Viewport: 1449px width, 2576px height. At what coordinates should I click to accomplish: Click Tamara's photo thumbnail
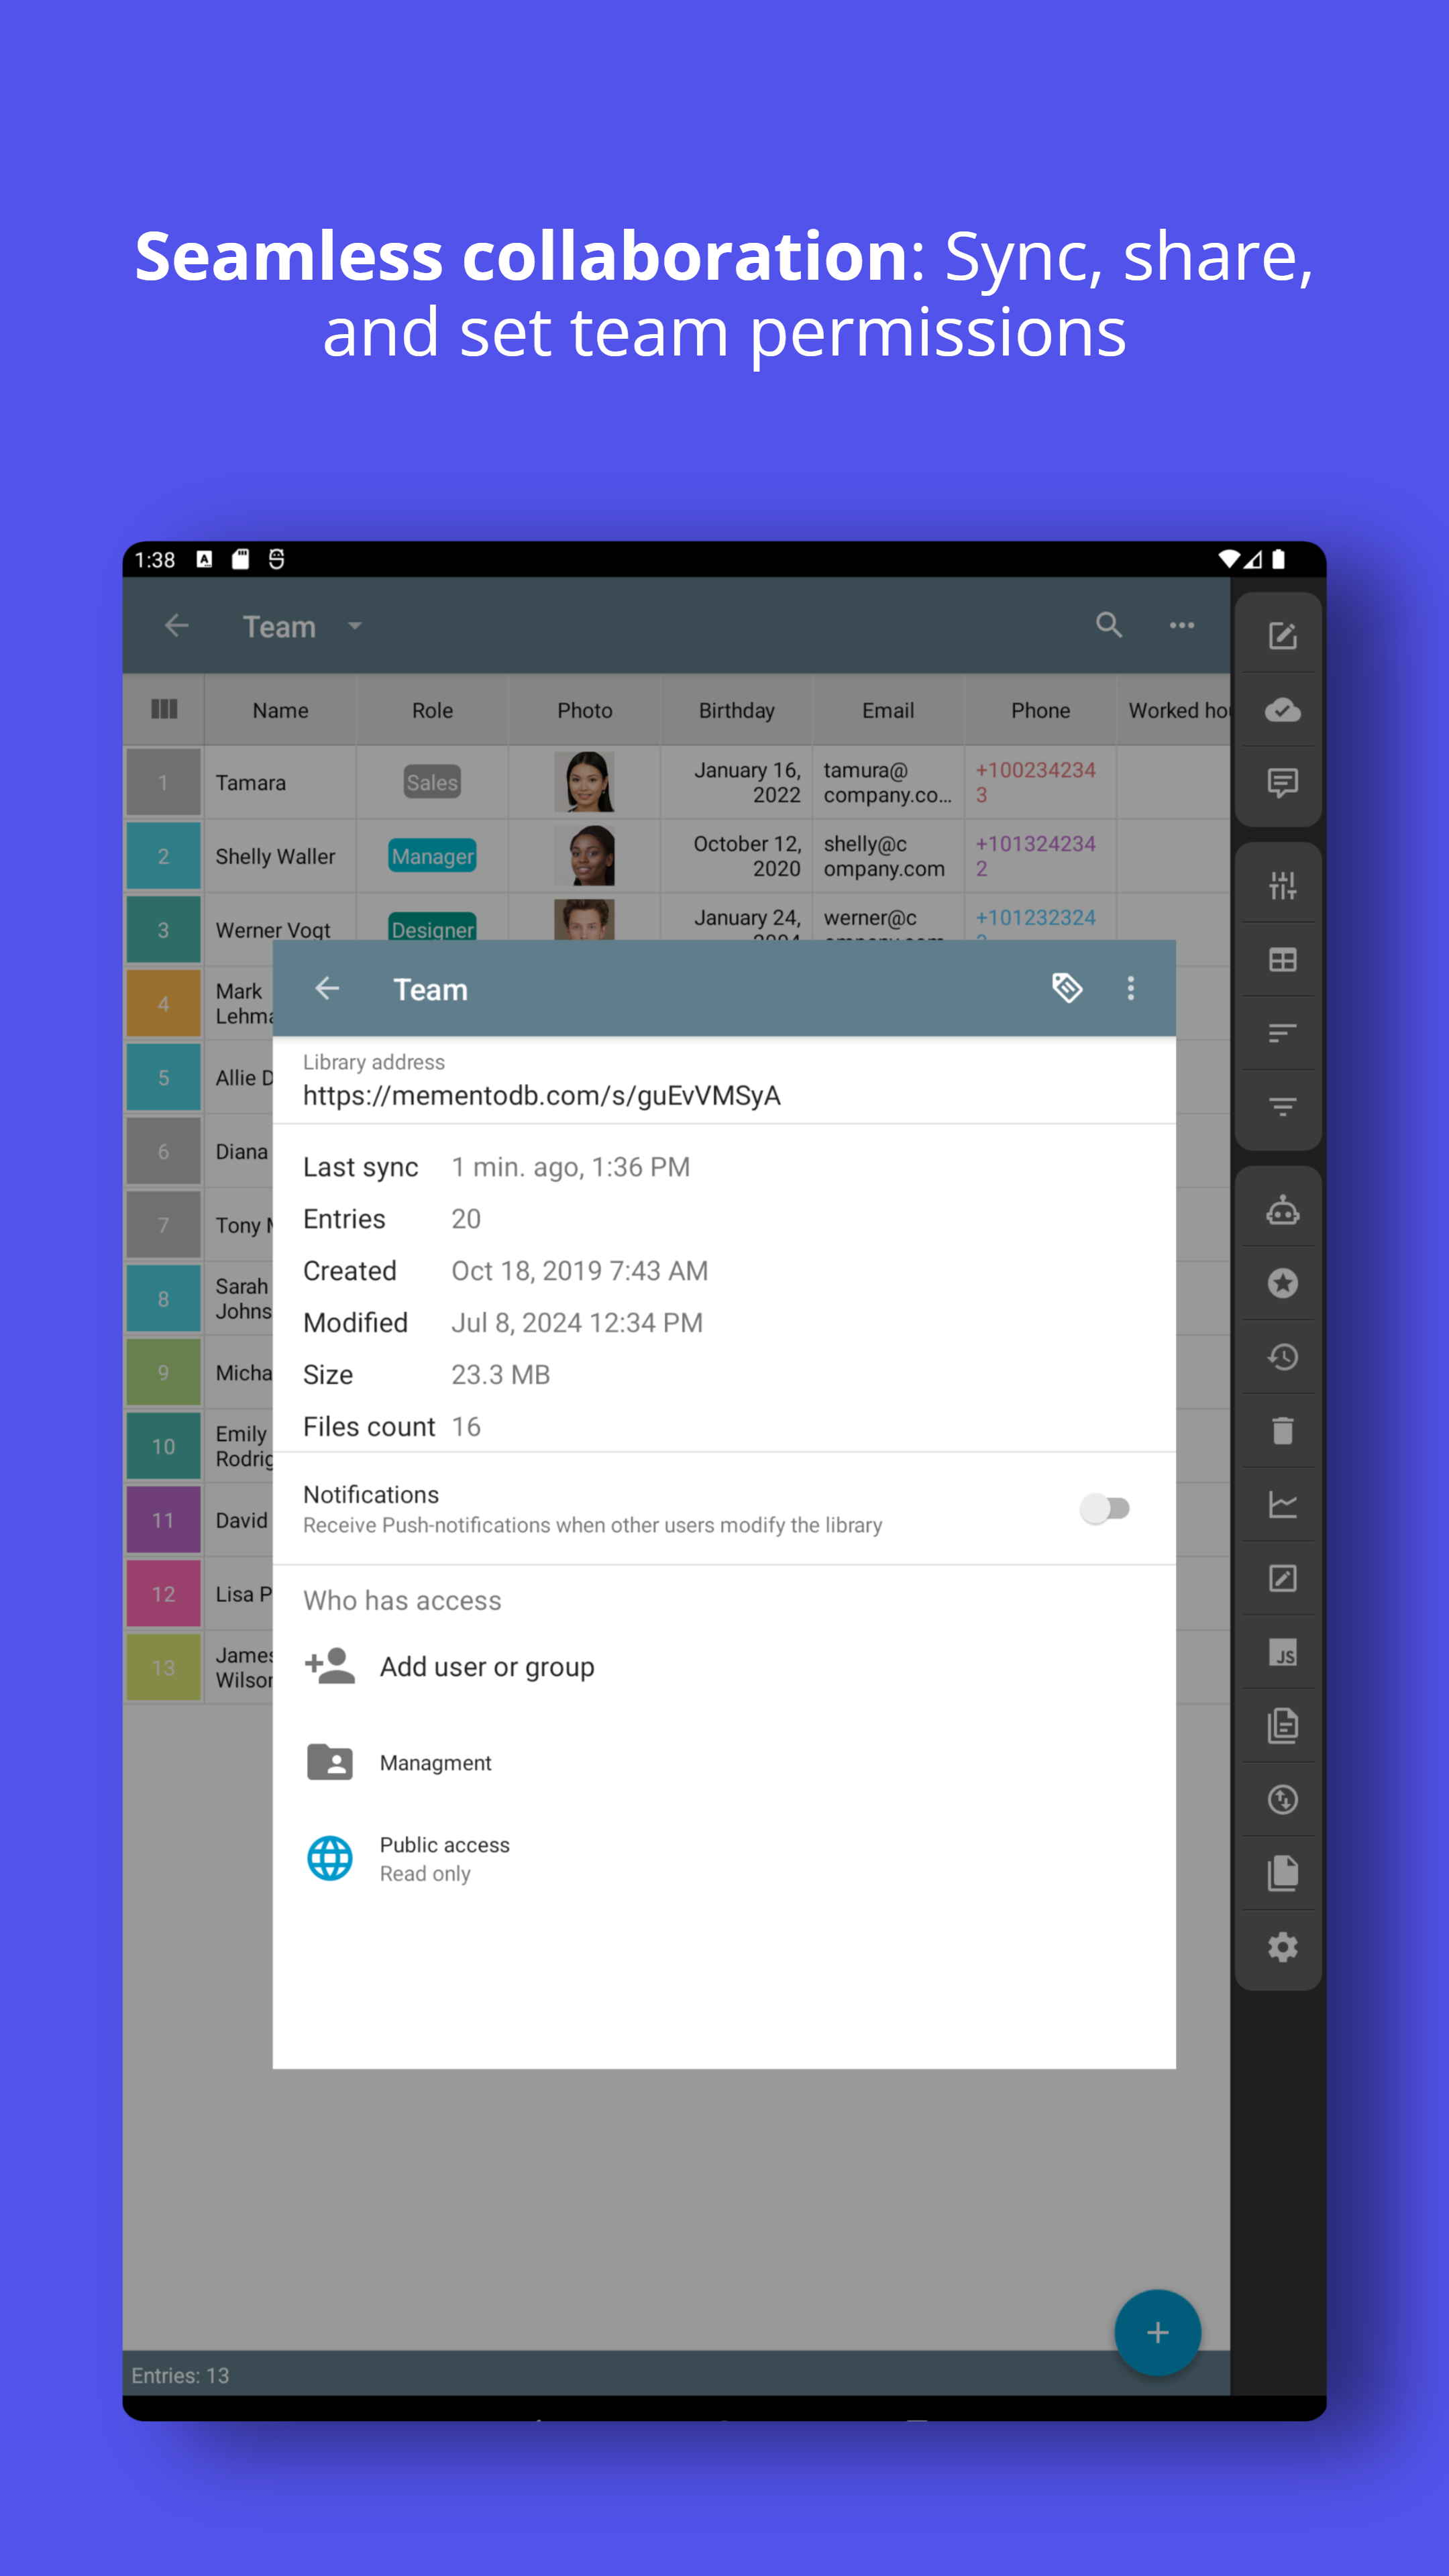coord(584,782)
